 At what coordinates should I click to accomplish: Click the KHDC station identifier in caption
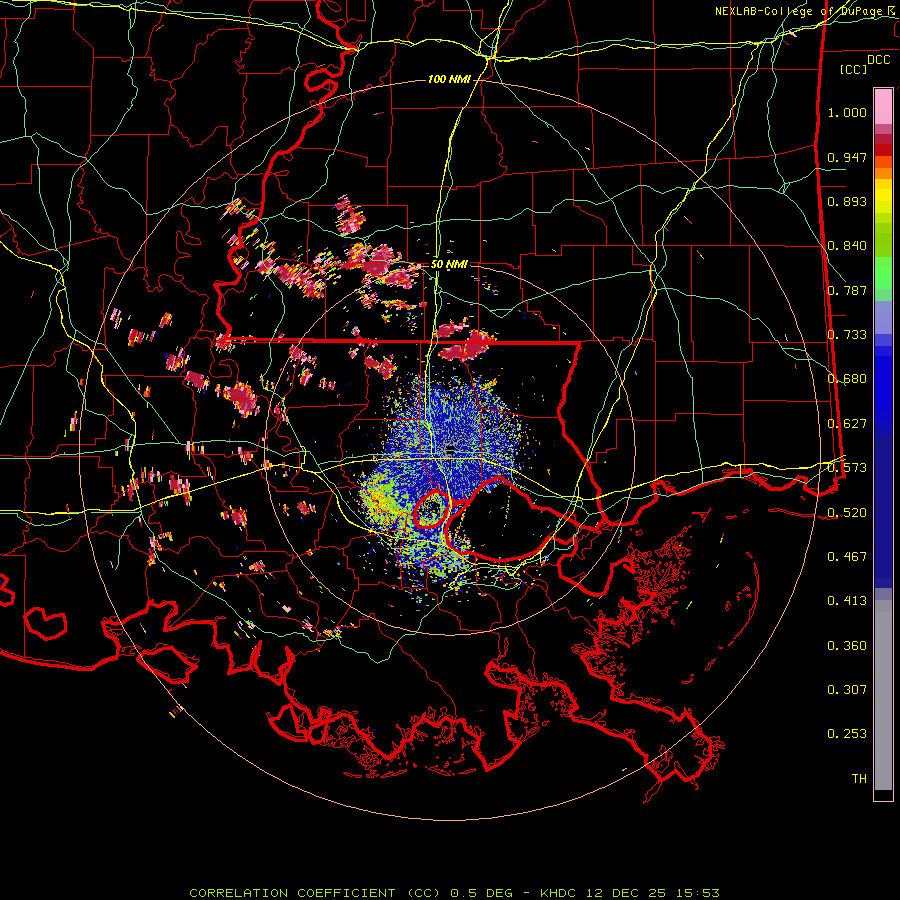(x=559, y=893)
